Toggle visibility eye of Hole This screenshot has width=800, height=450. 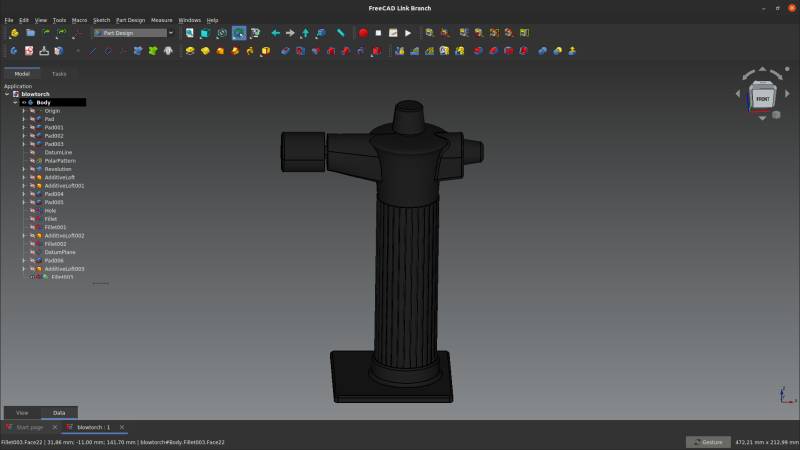[x=32, y=211]
